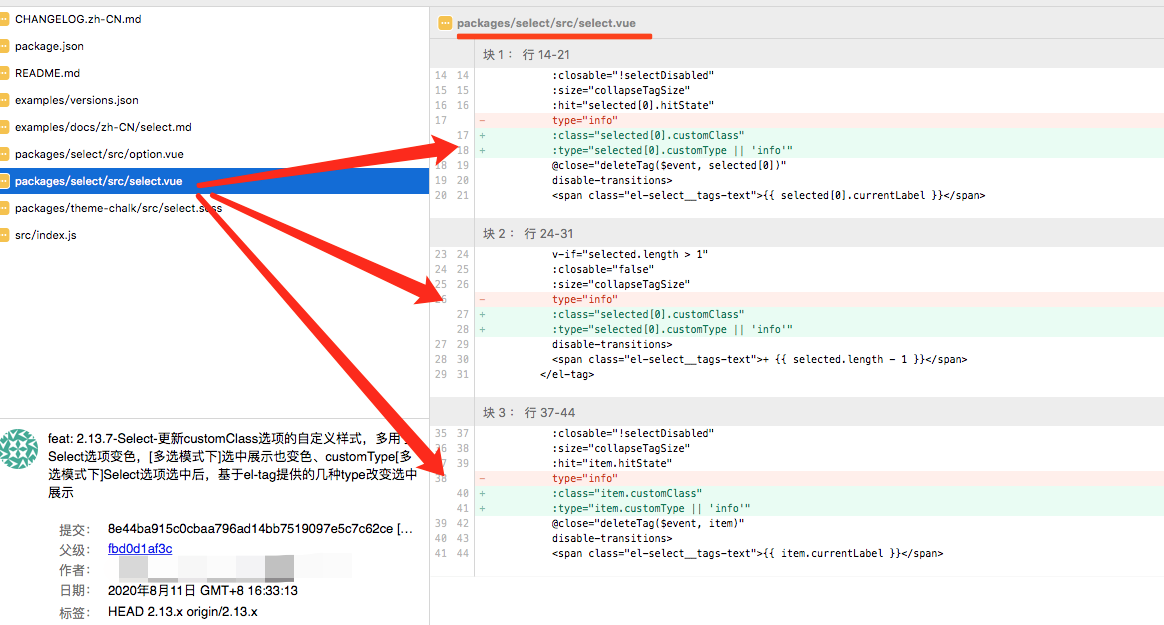Click line @close="deleteTag($event, item)"
The image size is (1164, 625).
pyautogui.click(x=647, y=523)
